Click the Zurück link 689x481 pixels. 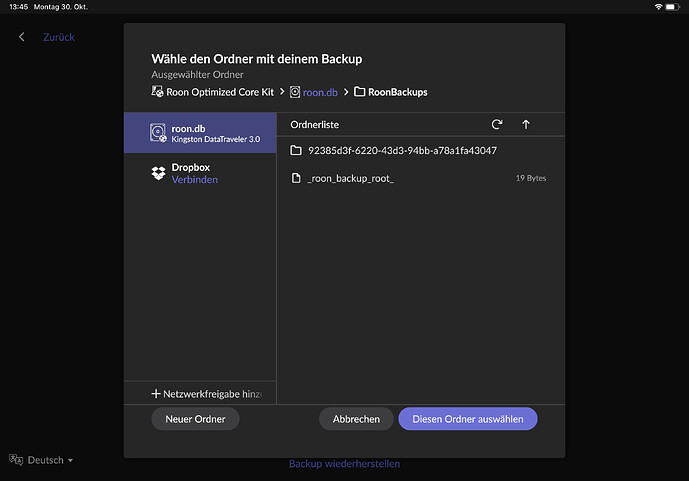pyautogui.click(x=58, y=37)
